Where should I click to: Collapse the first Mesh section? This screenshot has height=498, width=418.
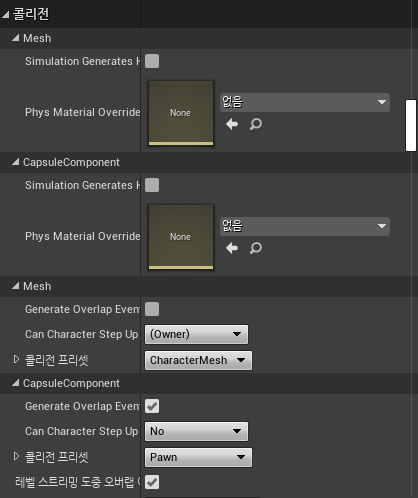click(x=16, y=38)
